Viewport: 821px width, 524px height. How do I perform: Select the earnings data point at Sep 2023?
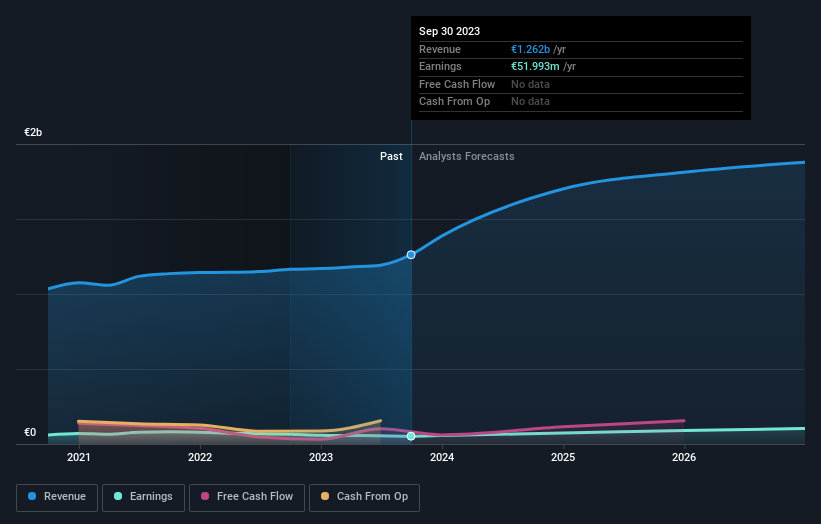(411, 436)
